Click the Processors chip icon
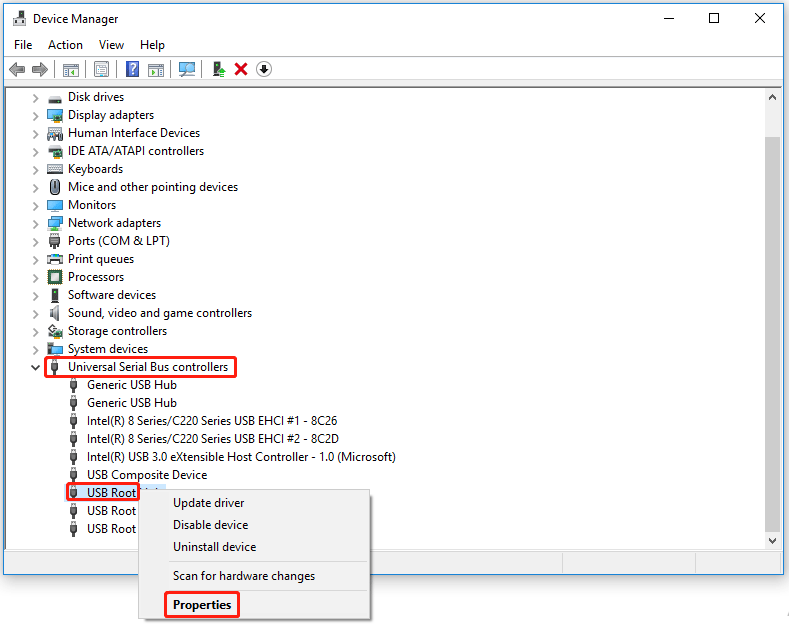Screen dimensions: 789x625 click(x=55, y=277)
